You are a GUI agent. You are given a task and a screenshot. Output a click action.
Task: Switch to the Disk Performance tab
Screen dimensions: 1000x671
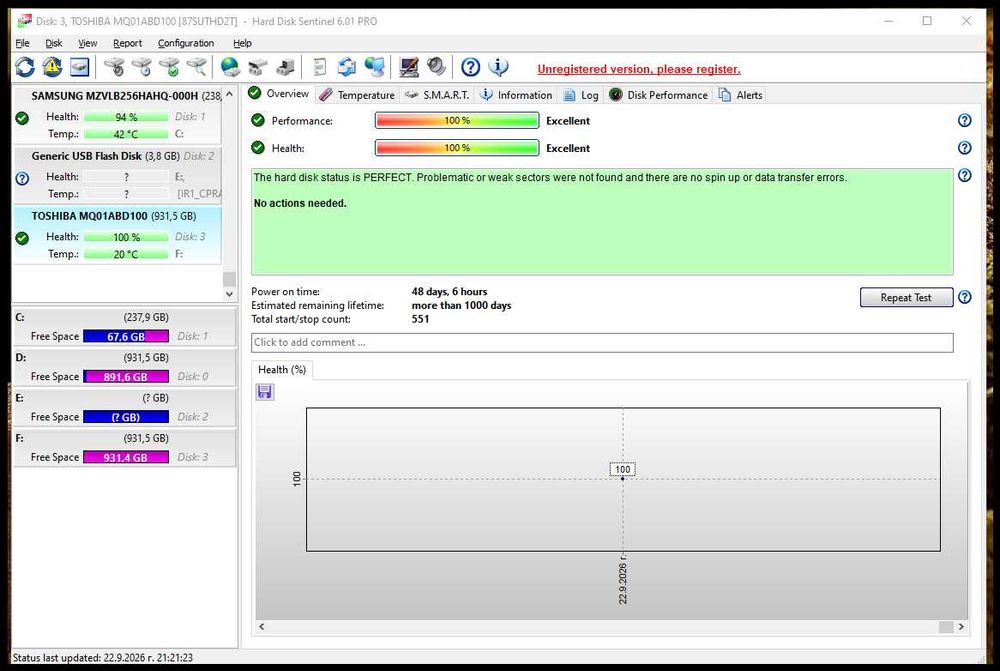658,95
